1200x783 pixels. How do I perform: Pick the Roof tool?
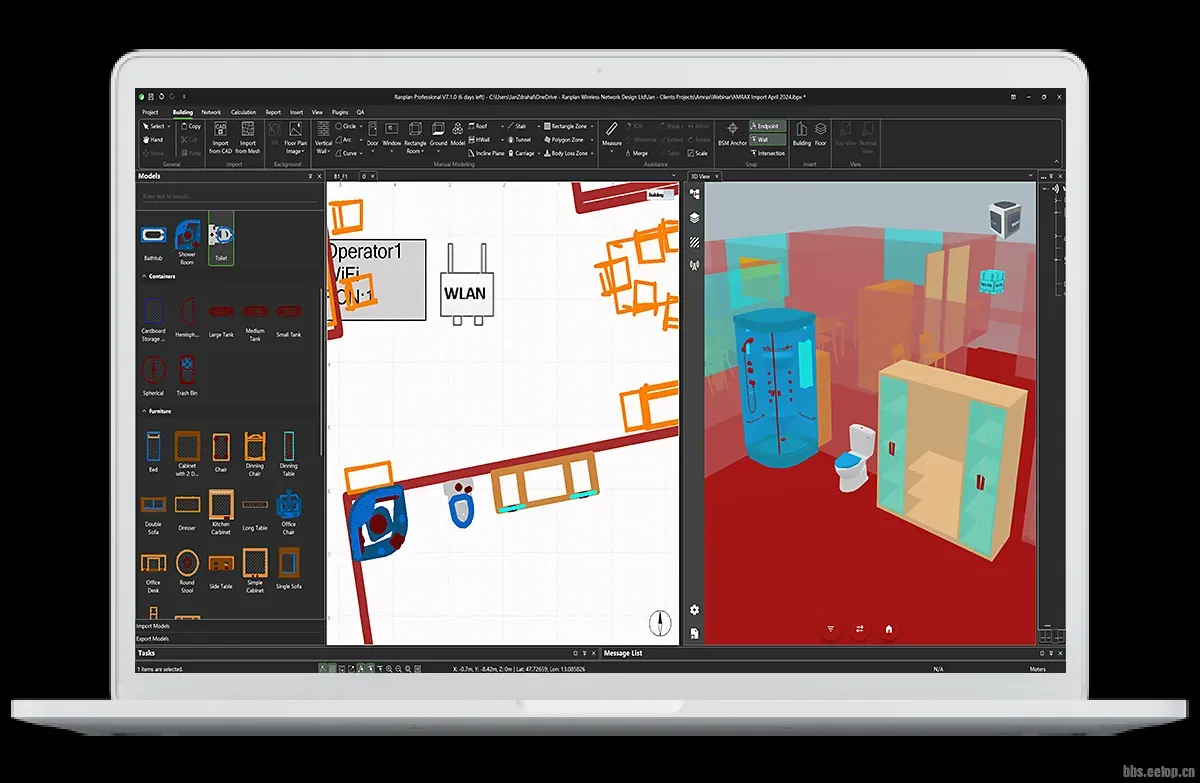click(478, 127)
